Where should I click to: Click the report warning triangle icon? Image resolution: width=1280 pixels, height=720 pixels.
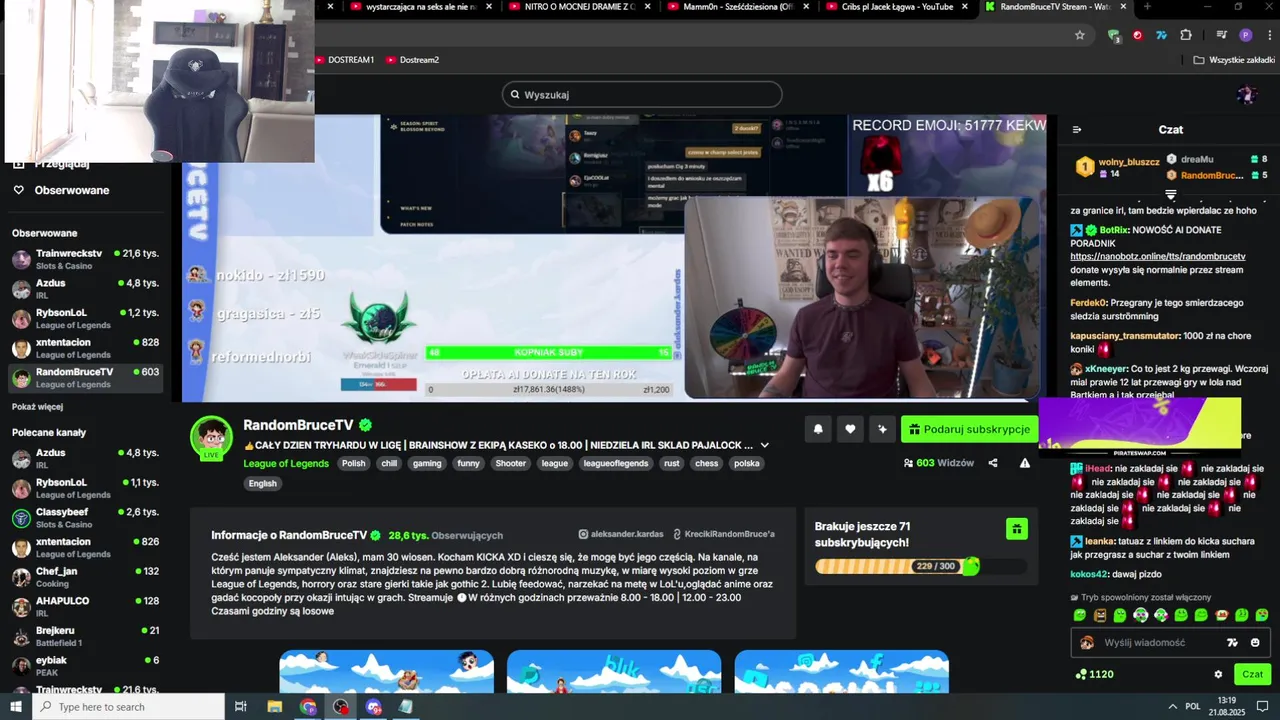coord(1025,463)
